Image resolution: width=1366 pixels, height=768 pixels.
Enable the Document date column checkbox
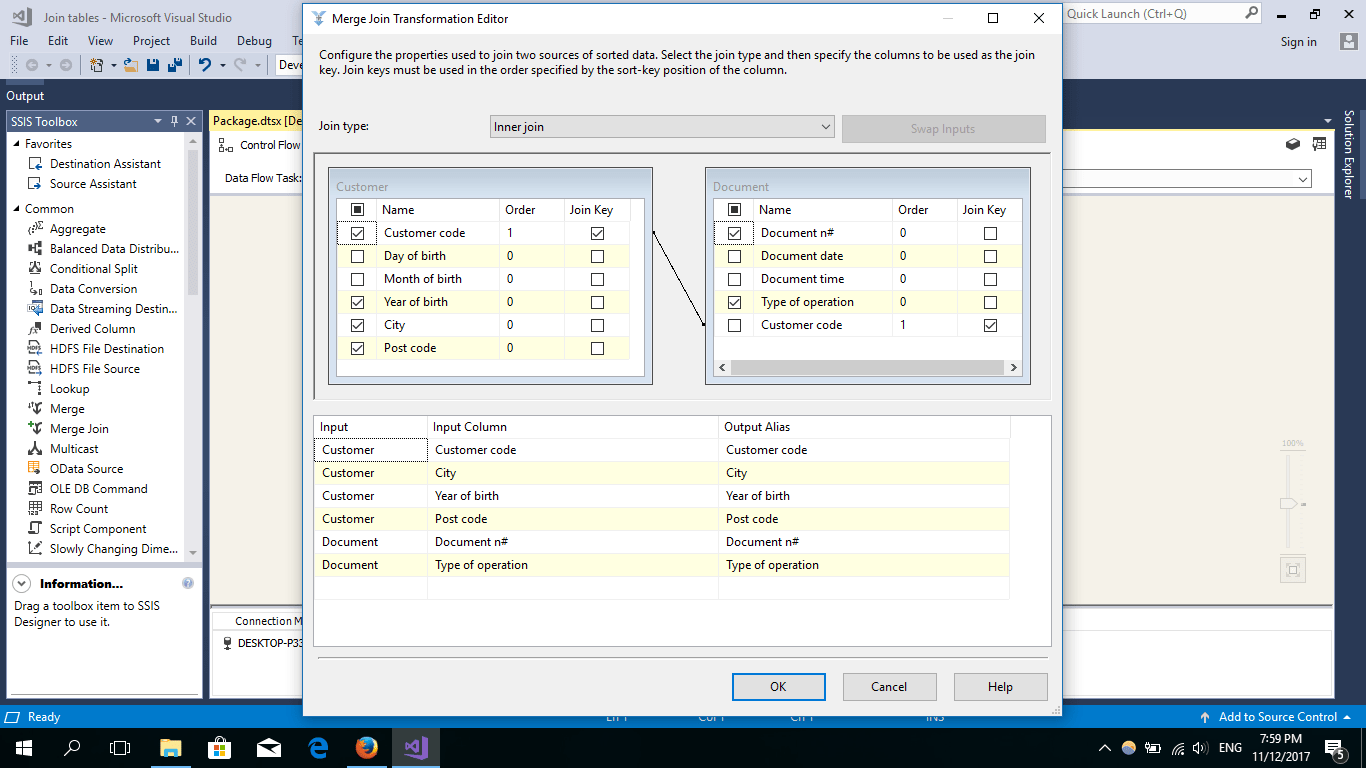(735, 255)
